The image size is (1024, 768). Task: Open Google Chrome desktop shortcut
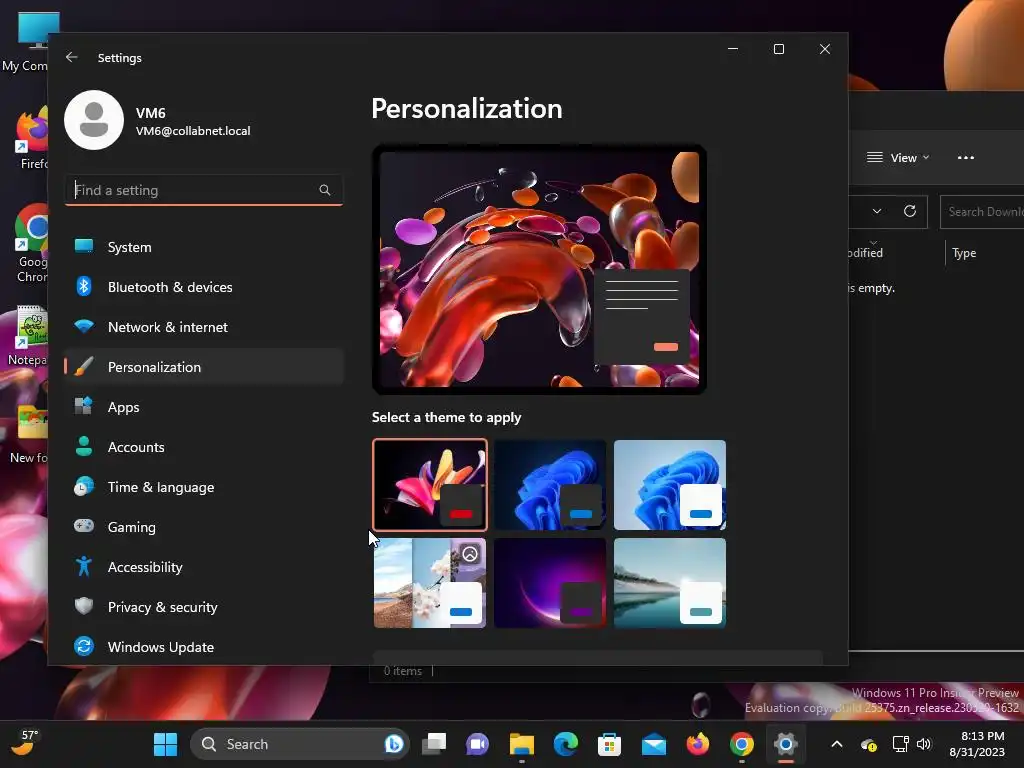(x=31, y=242)
